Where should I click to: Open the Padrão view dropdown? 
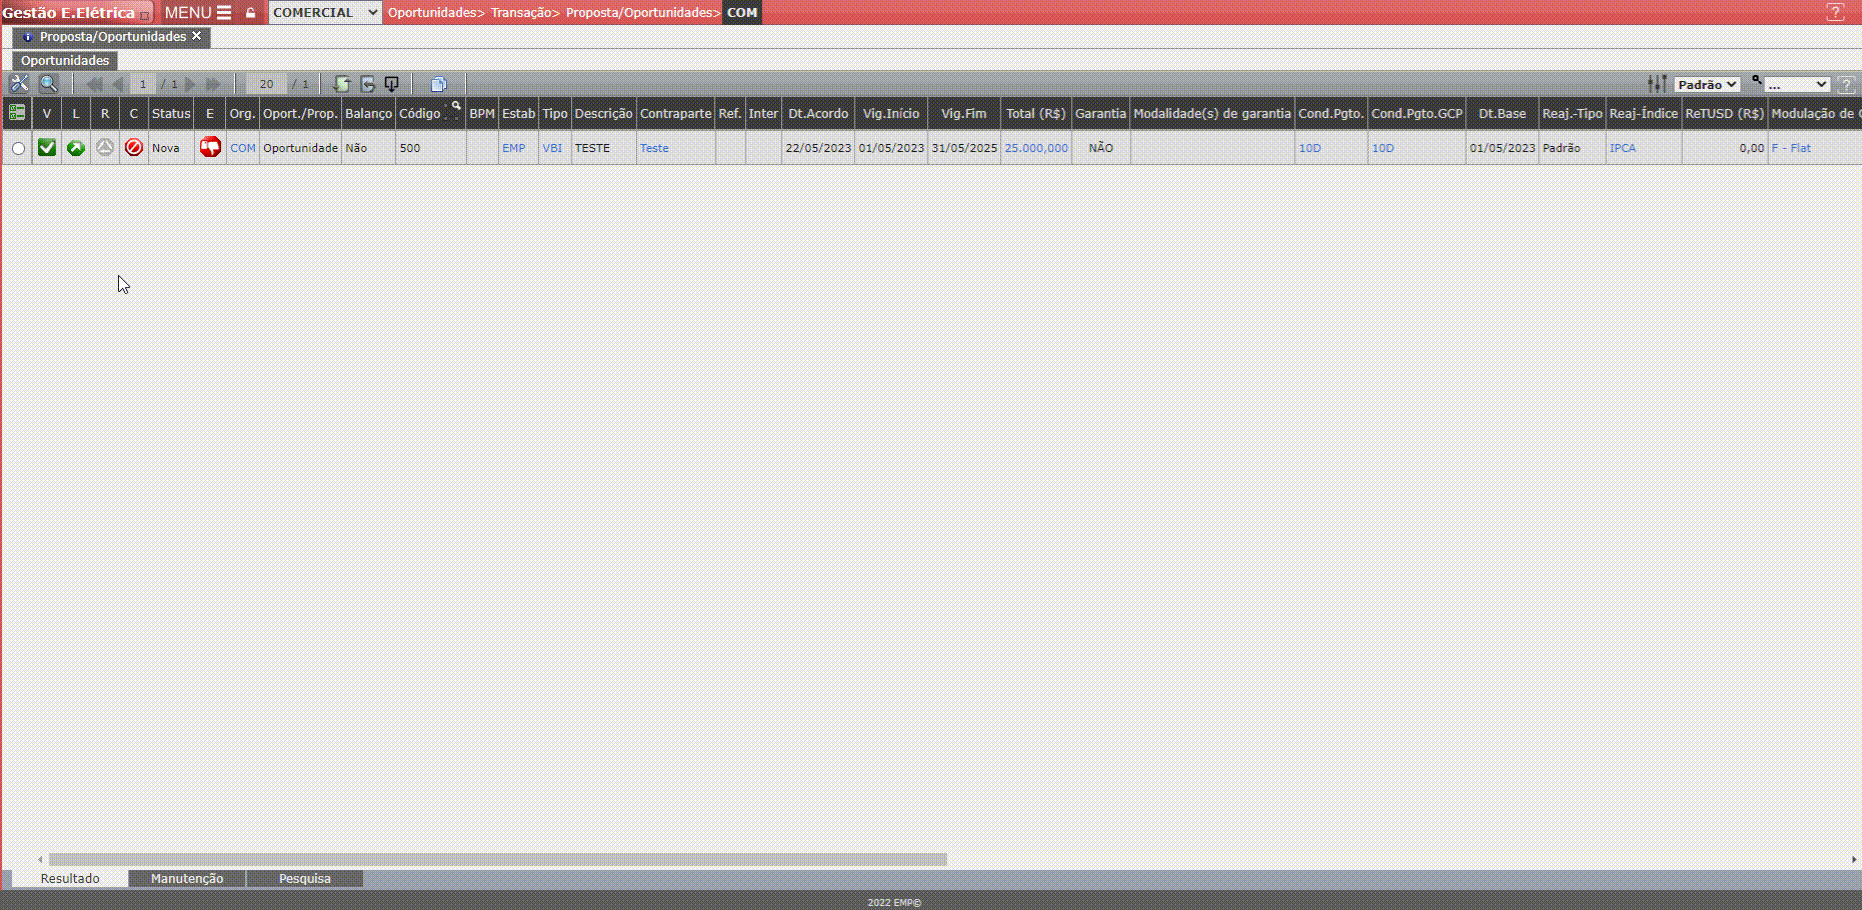[x=1707, y=84]
